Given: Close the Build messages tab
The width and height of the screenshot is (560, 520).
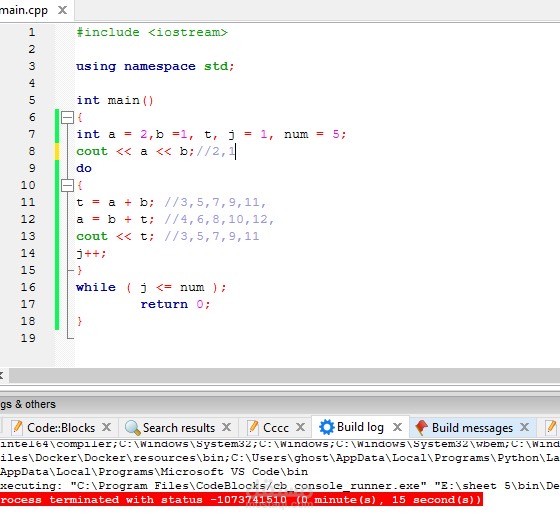Looking at the screenshot, I should [524, 427].
